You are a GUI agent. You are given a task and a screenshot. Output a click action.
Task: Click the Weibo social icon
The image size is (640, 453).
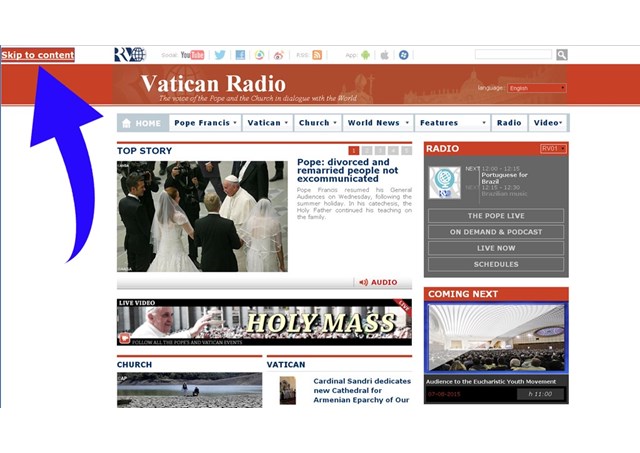click(x=279, y=55)
